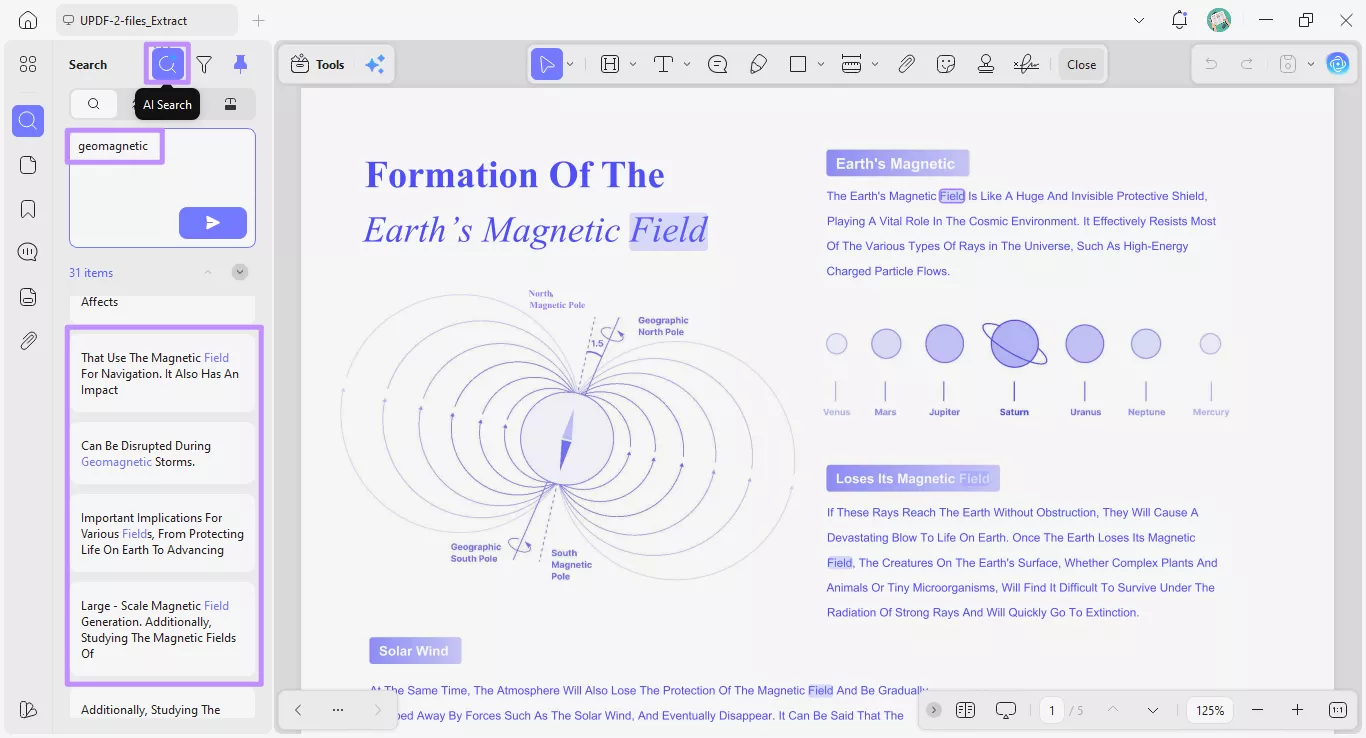
Task: Open the Tools menu
Action: click(x=317, y=64)
